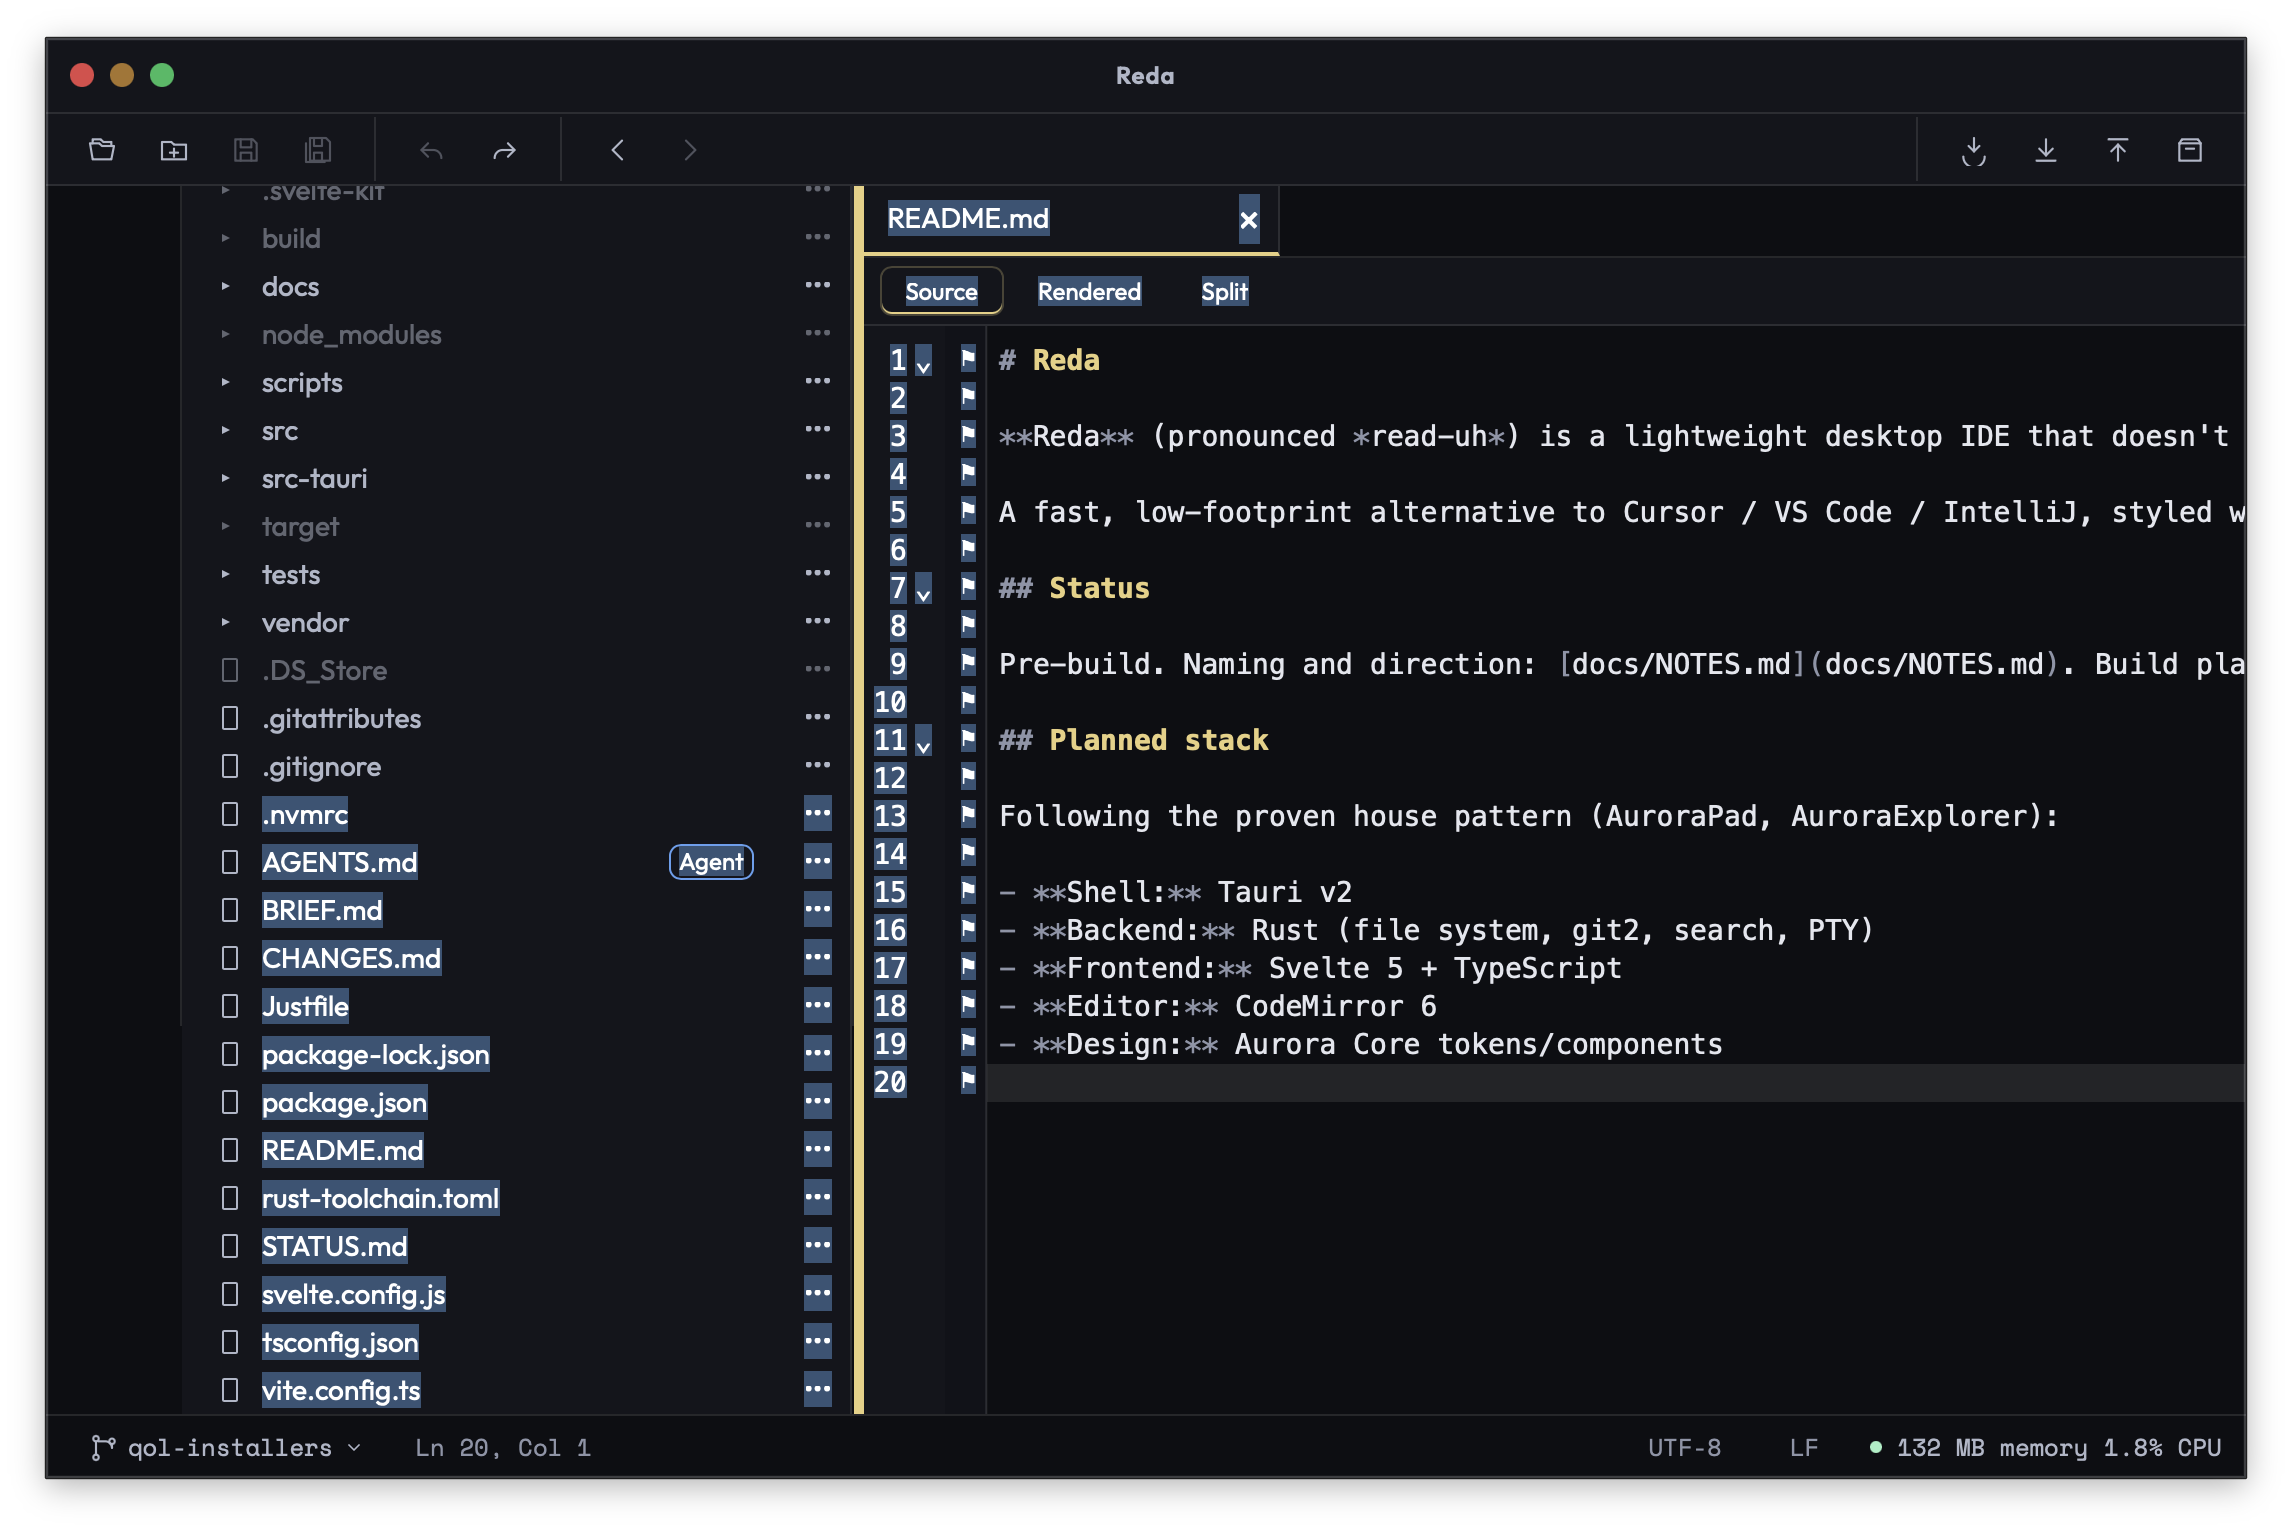Open more options for scripts folder
Screen dimensions: 2292x1532
[818, 382]
